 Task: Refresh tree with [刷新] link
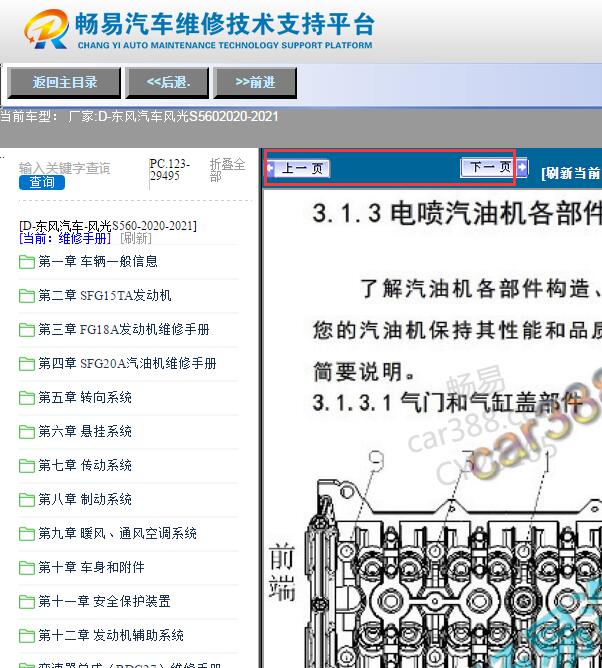136,238
